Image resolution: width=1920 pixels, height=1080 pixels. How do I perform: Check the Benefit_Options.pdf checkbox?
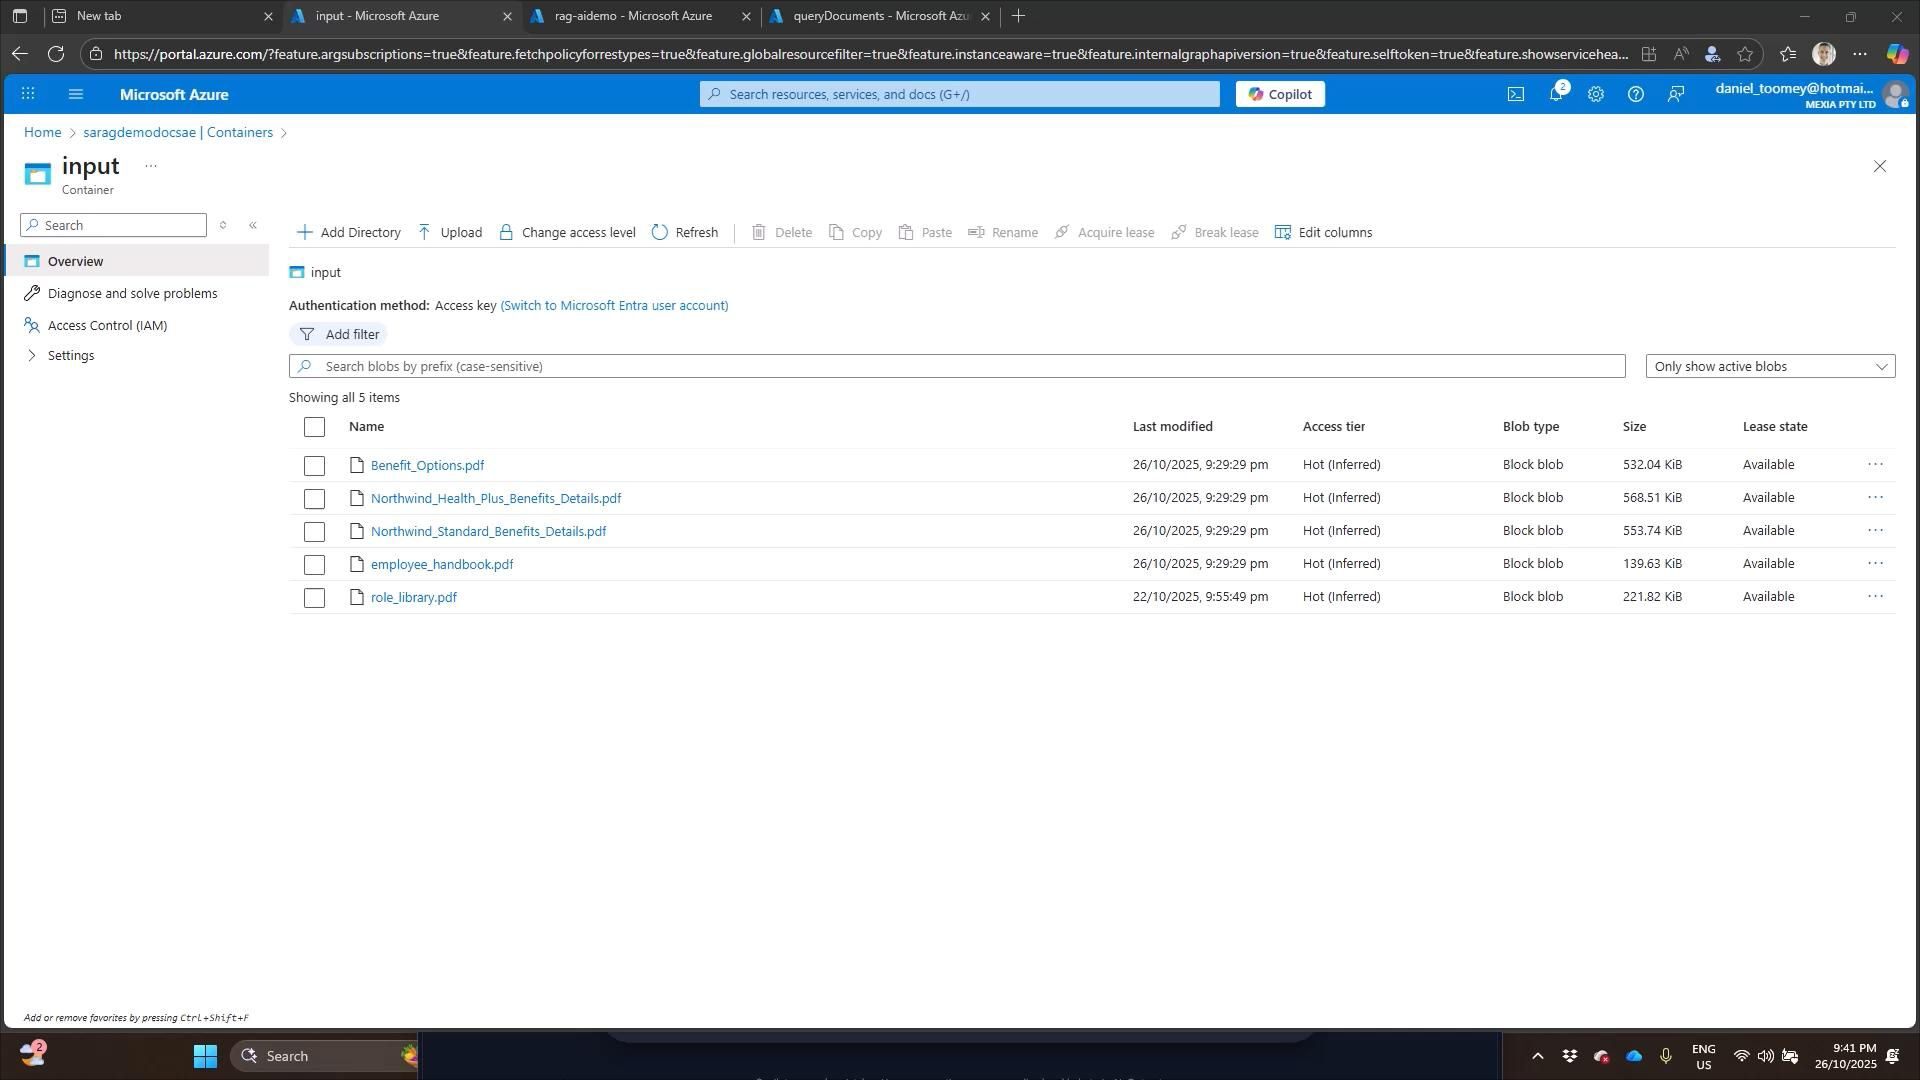[314, 466]
